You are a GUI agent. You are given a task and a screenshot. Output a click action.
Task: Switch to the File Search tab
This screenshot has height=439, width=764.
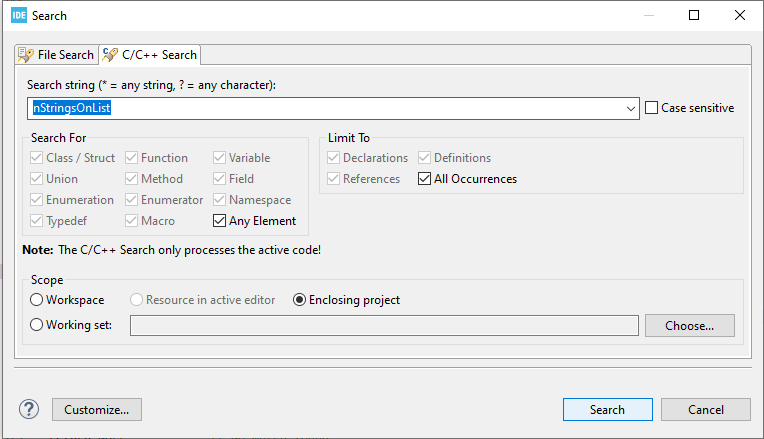point(57,55)
